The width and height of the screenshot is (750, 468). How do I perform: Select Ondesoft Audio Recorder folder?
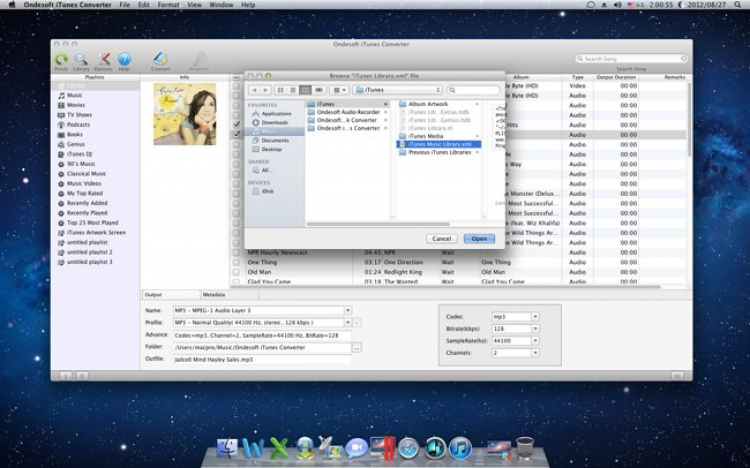(347, 112)
